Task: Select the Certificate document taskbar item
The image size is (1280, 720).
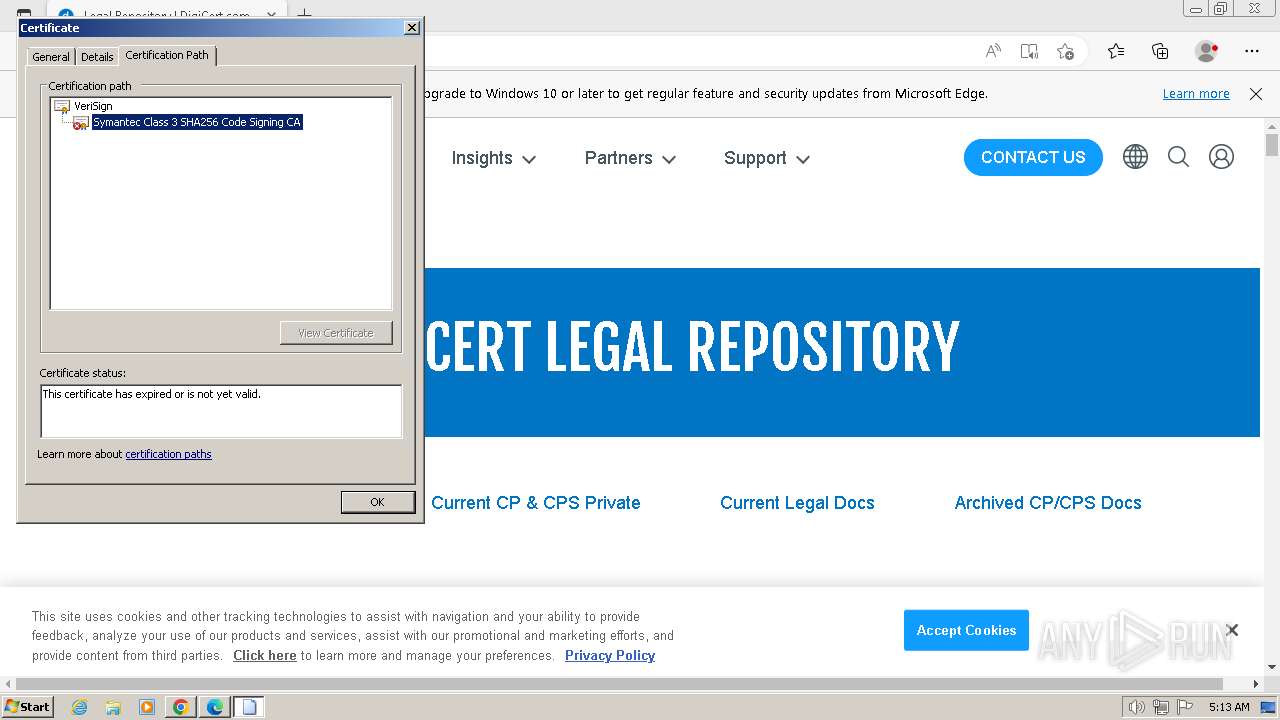Action: pyautogui.click(x=249, y=707)
